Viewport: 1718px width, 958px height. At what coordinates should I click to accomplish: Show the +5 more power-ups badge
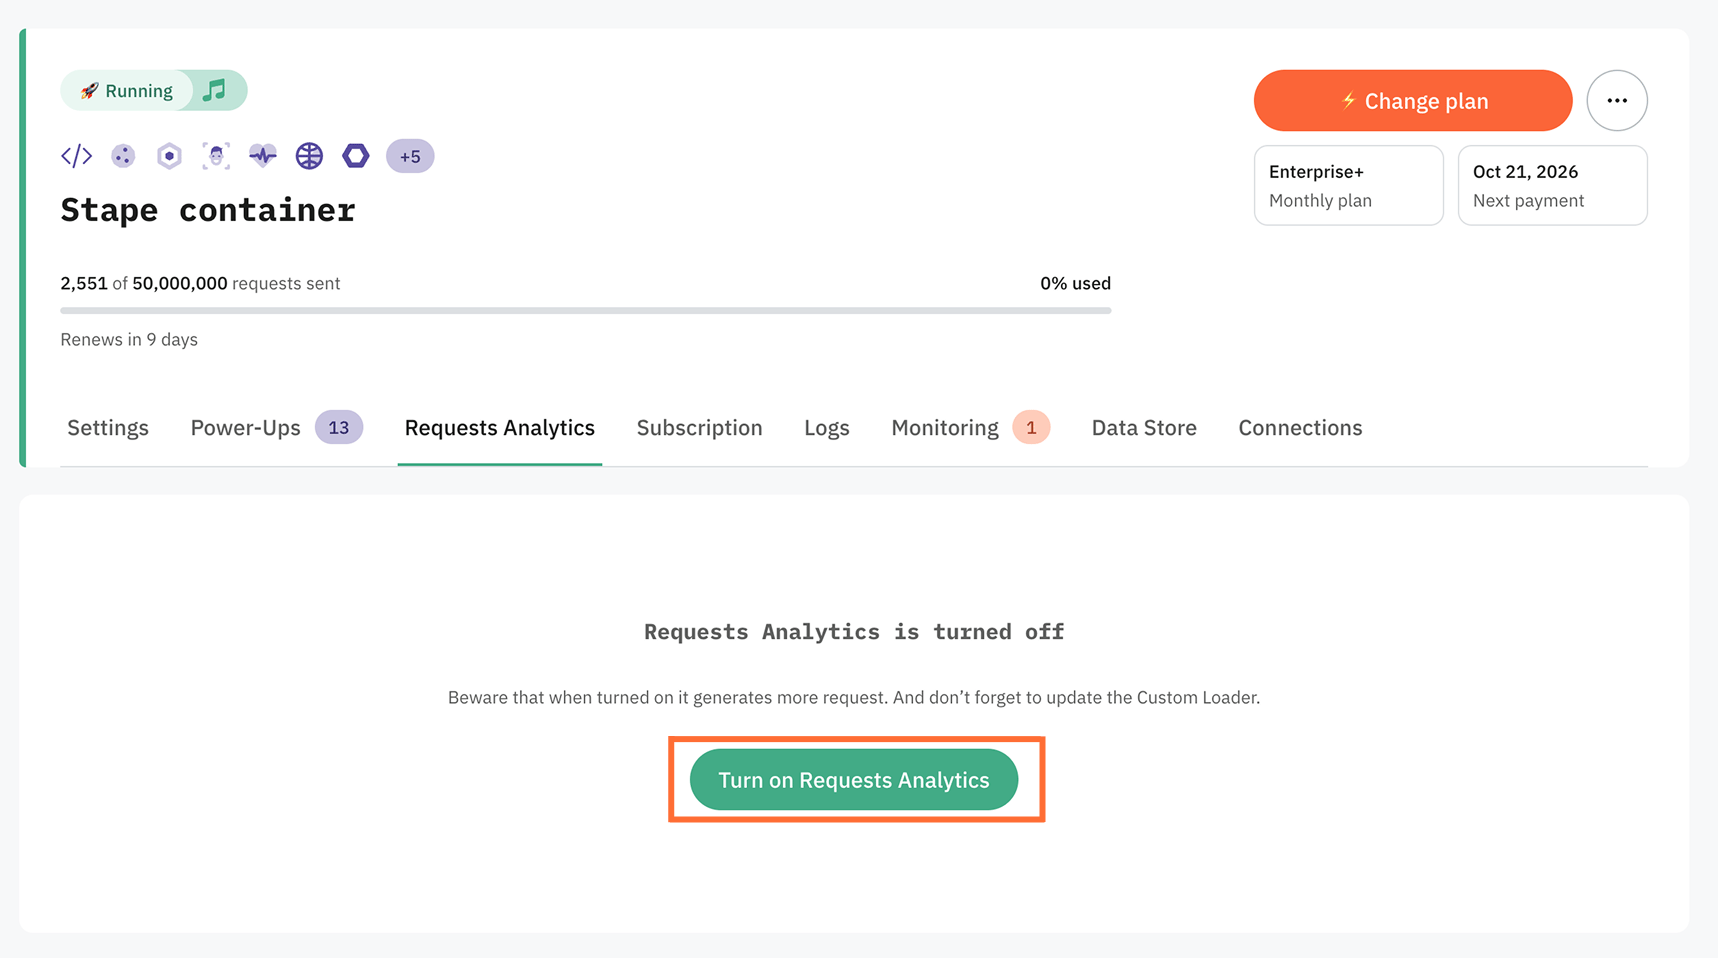coord(410,156)
